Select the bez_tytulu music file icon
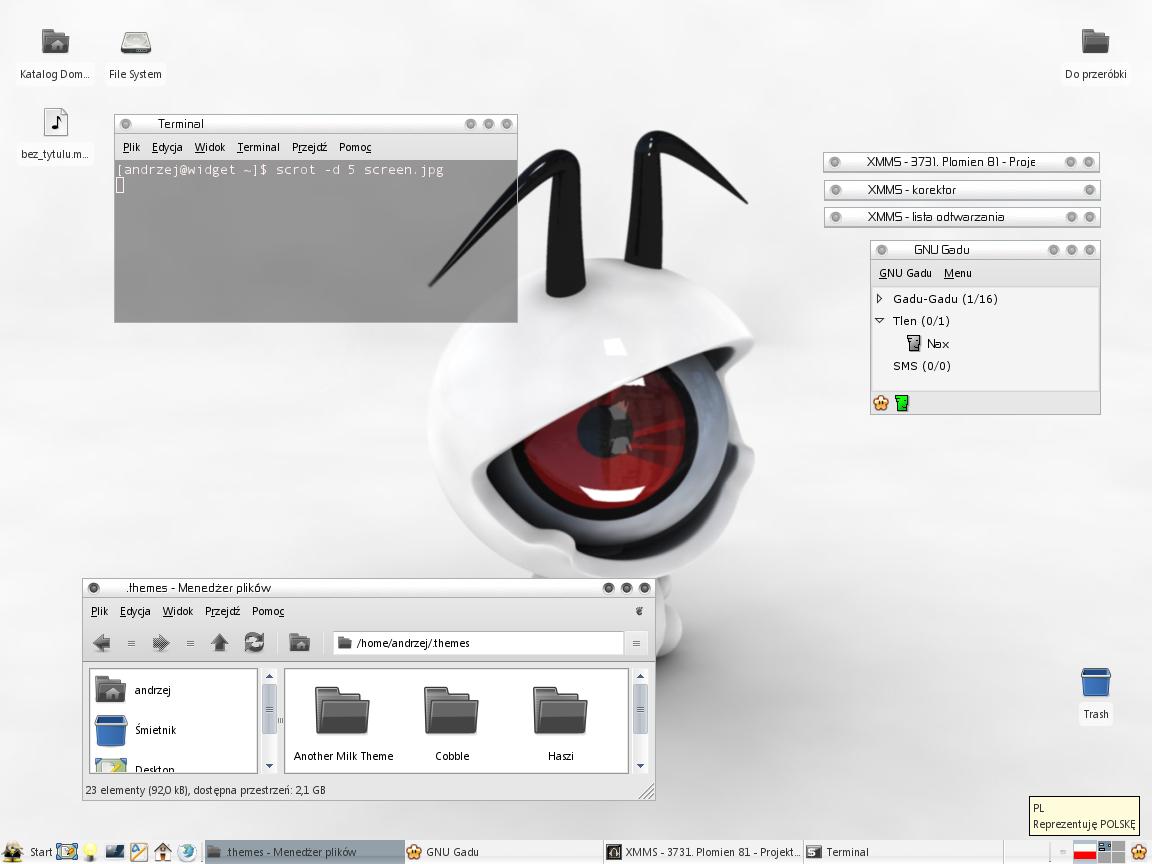 coord(55,122)
